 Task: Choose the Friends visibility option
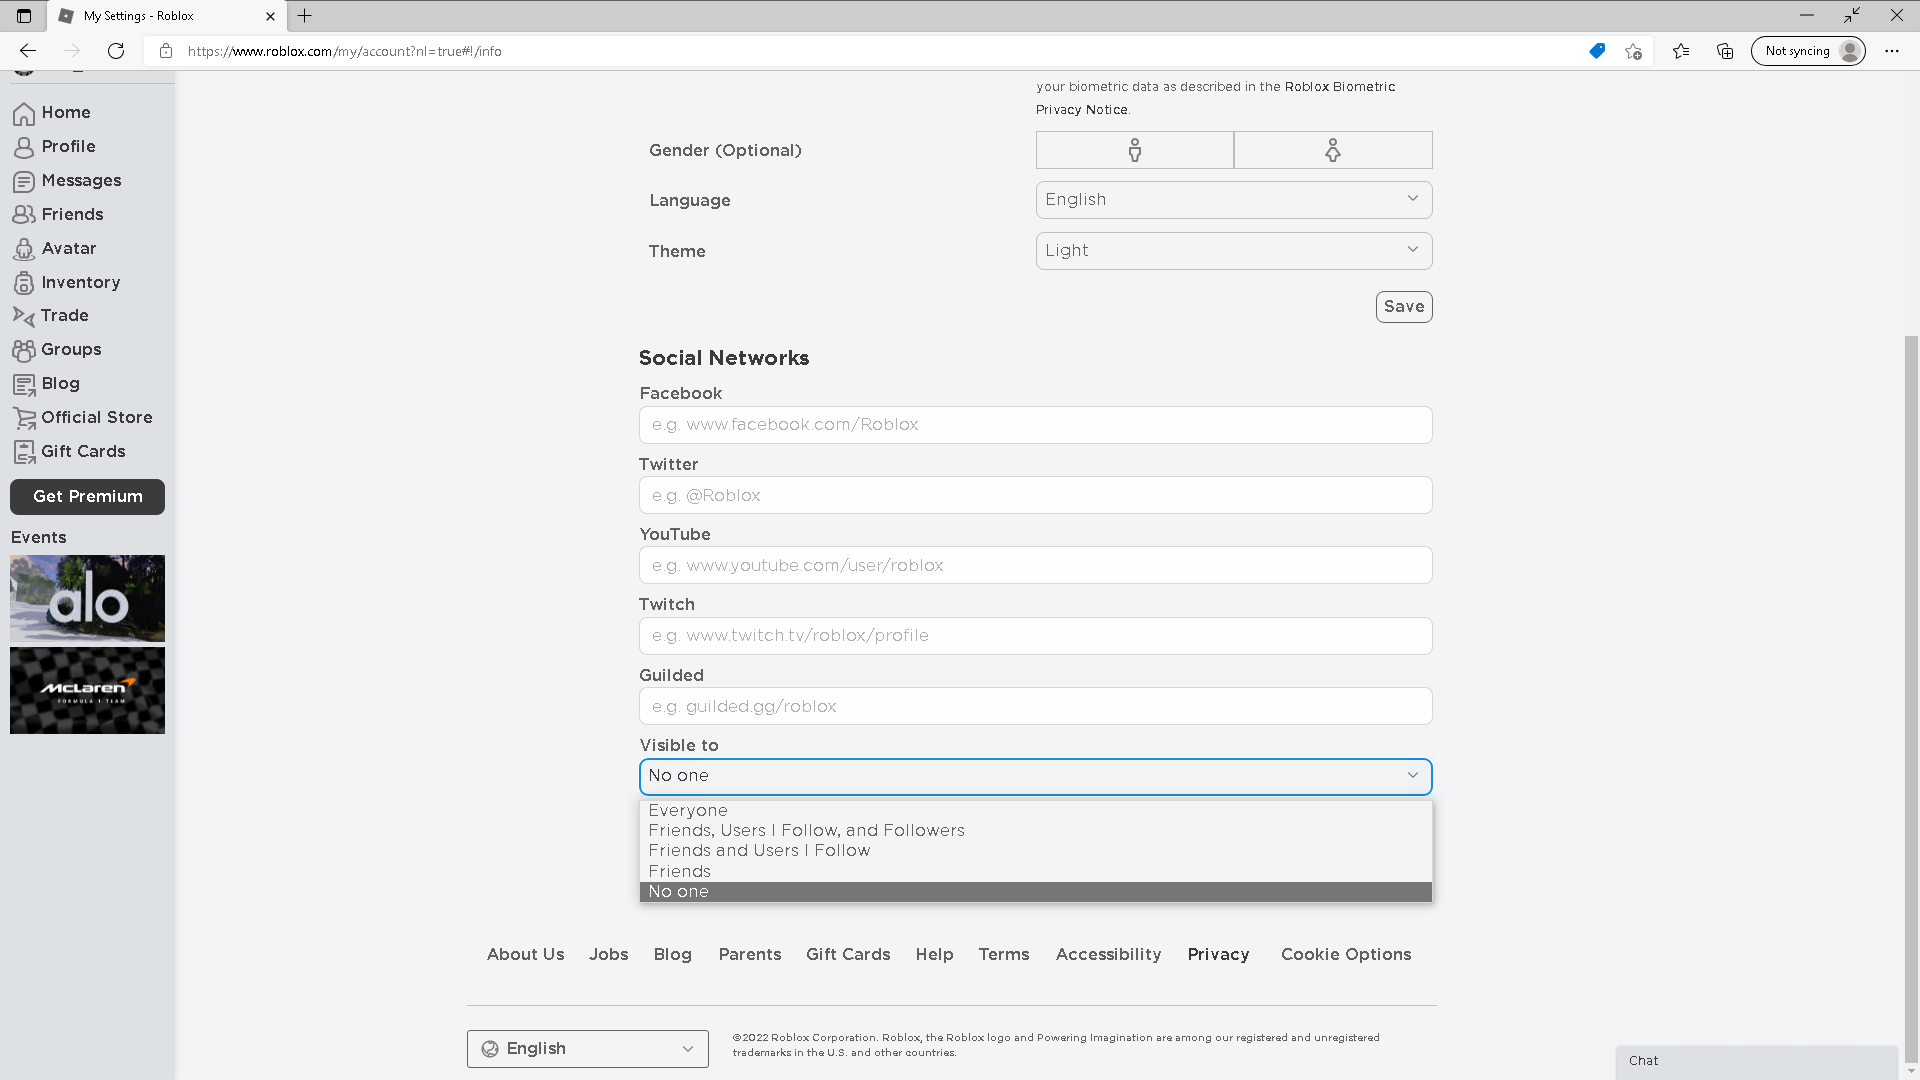(1035, 871)
